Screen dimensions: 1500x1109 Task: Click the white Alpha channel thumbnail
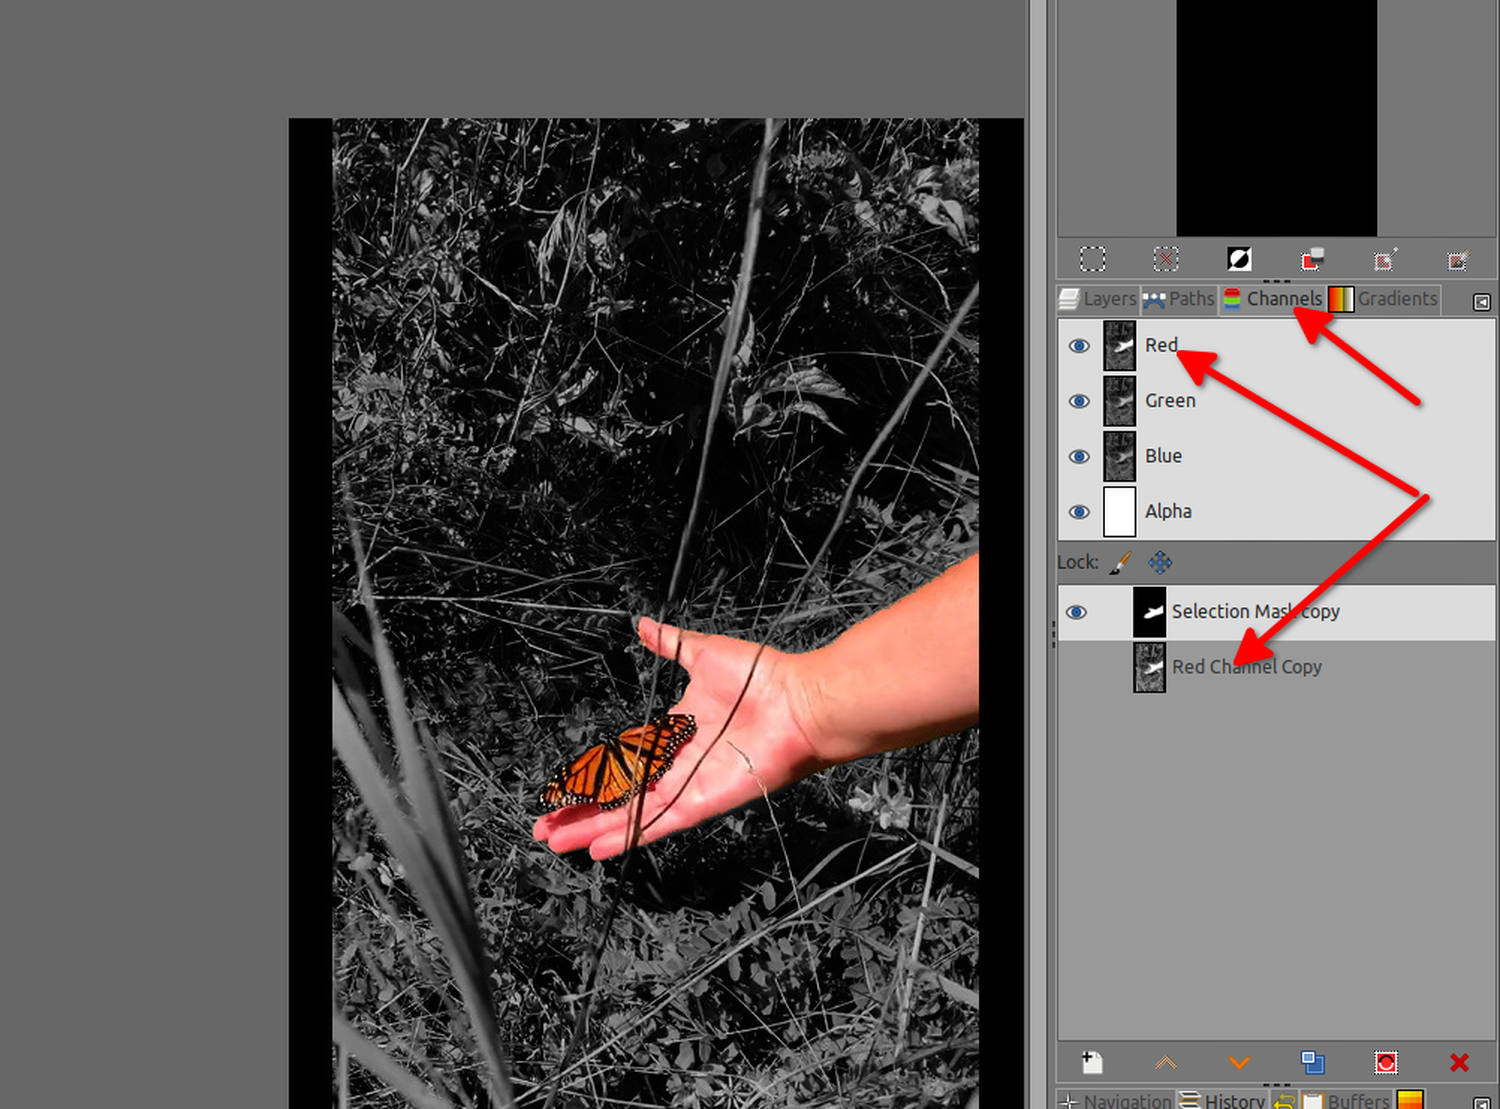(1119, 512)
